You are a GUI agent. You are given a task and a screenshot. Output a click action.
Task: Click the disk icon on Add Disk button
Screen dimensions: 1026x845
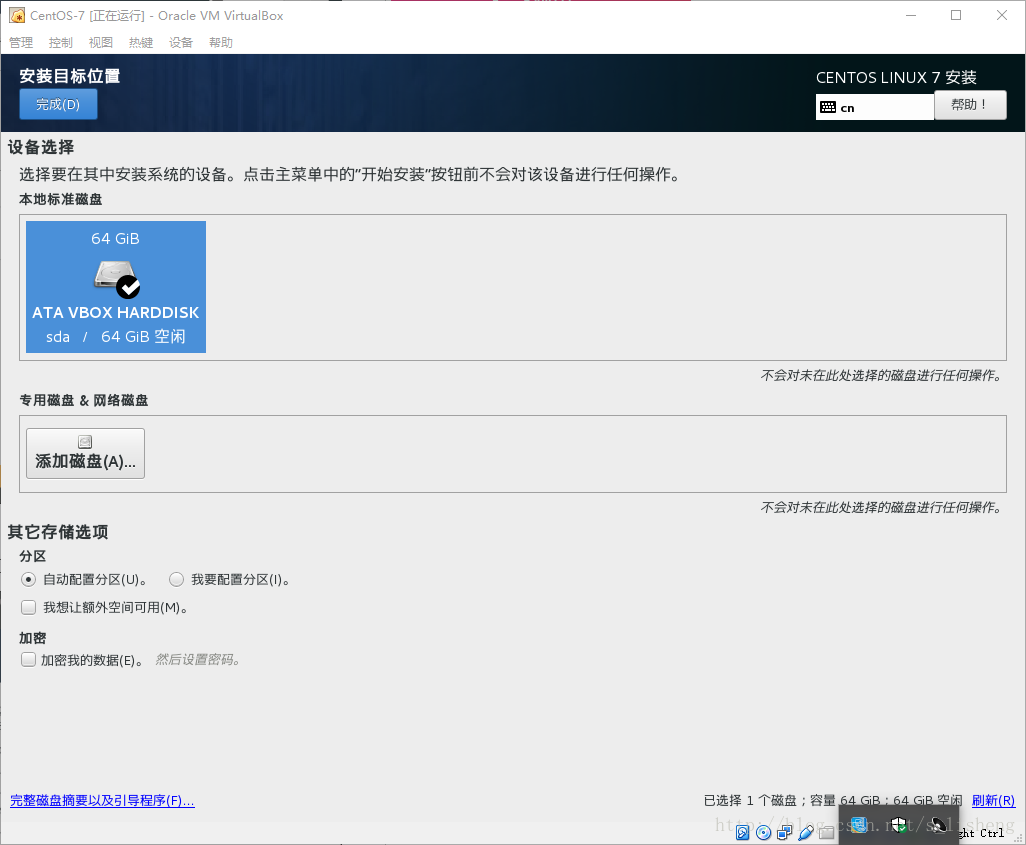(85, 442)
